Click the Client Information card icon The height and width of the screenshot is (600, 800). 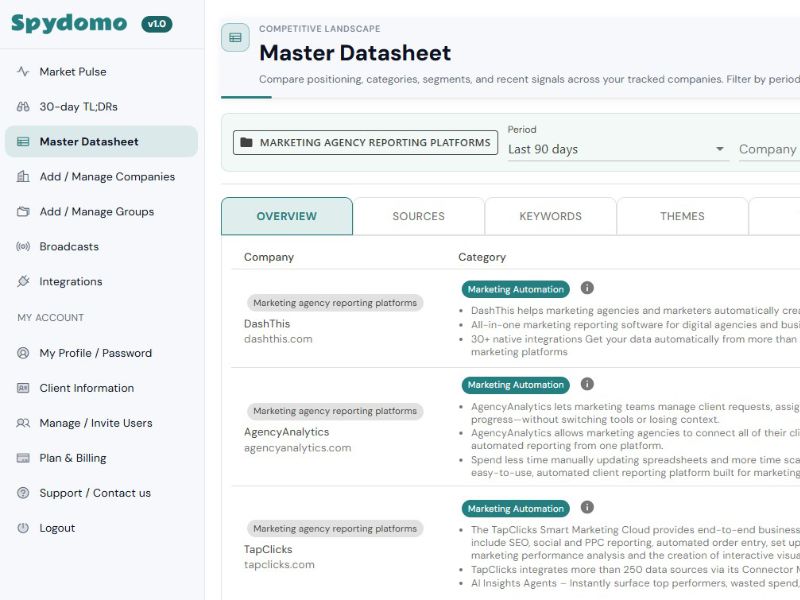point(23,388)
